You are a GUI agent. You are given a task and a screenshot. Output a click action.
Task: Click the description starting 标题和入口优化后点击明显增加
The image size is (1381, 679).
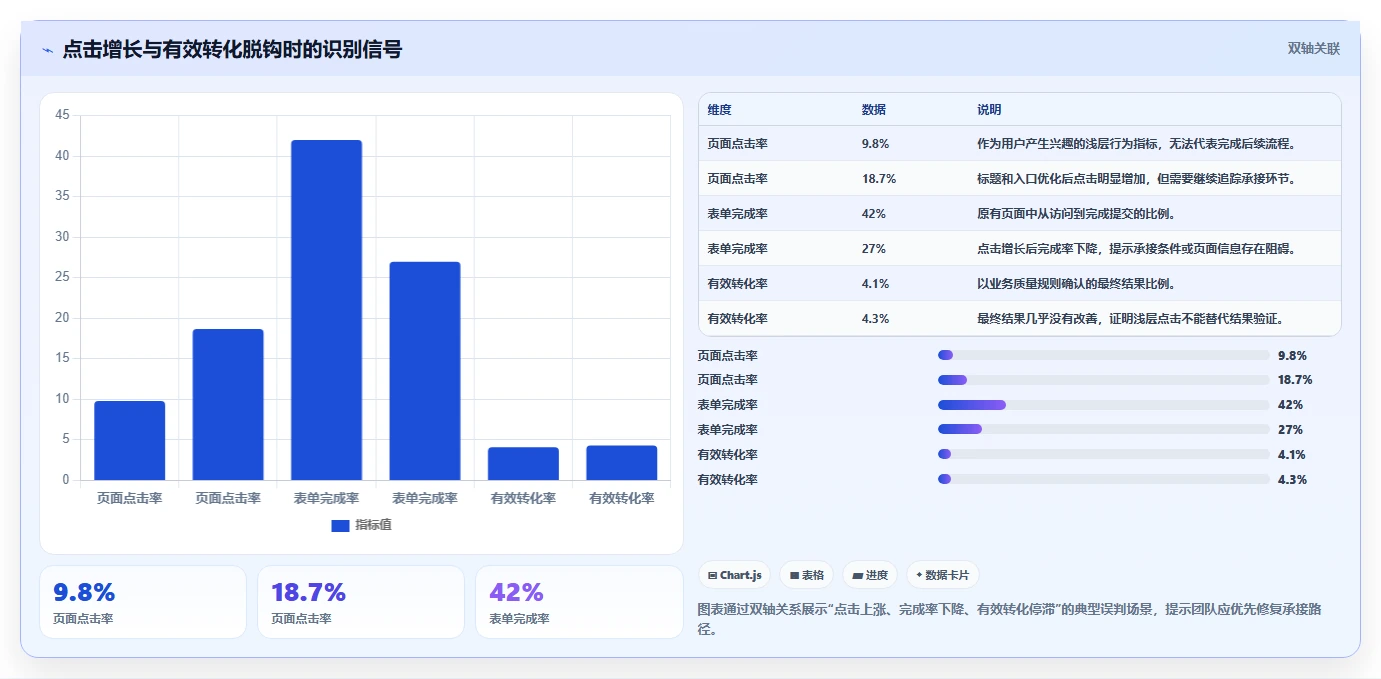[x=1137, y=179]
